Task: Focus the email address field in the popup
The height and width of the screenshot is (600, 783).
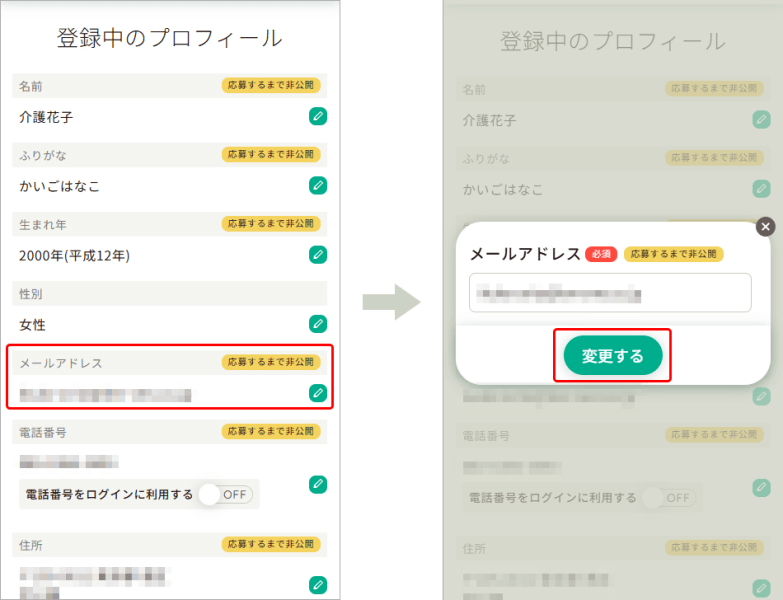Action: click(x=610, y=294)
